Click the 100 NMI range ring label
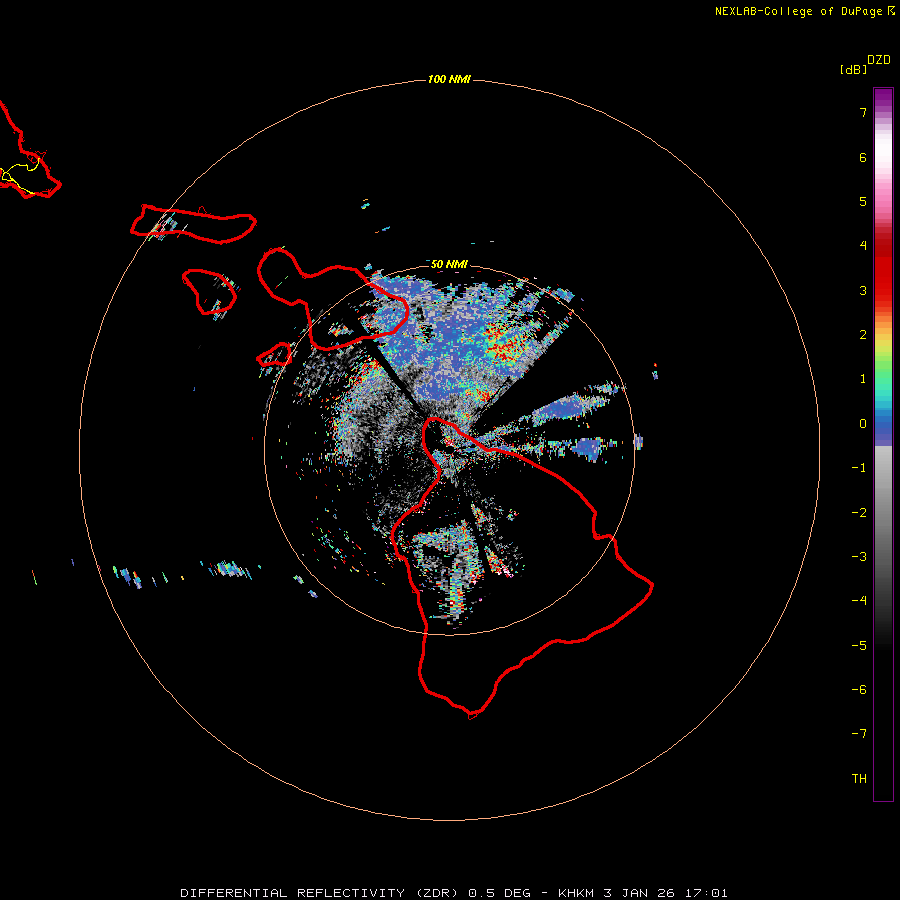Image resolution: width=900 pixels, height=900 pixels. click(x=449, y=79)
